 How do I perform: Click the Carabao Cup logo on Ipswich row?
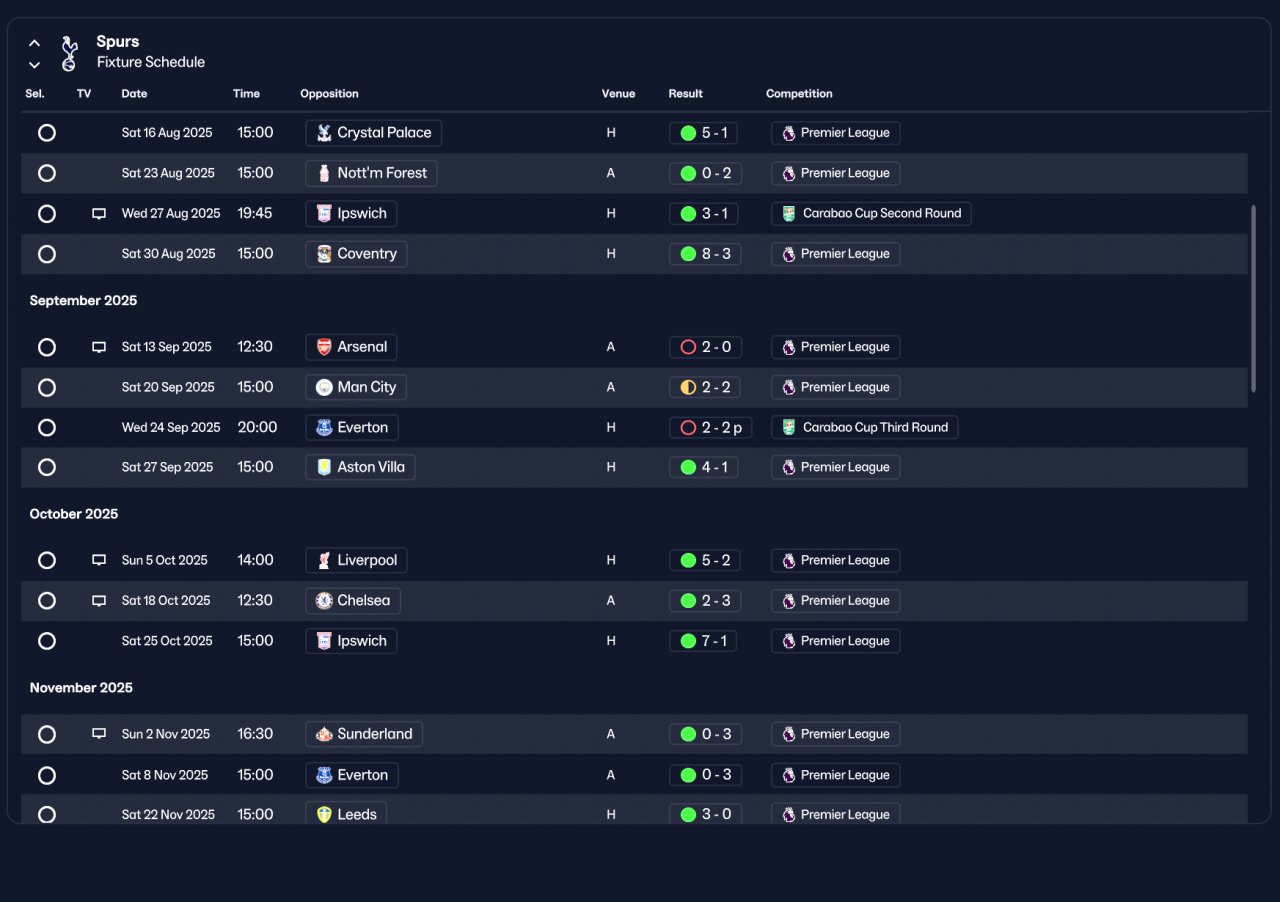coord(788,214)
